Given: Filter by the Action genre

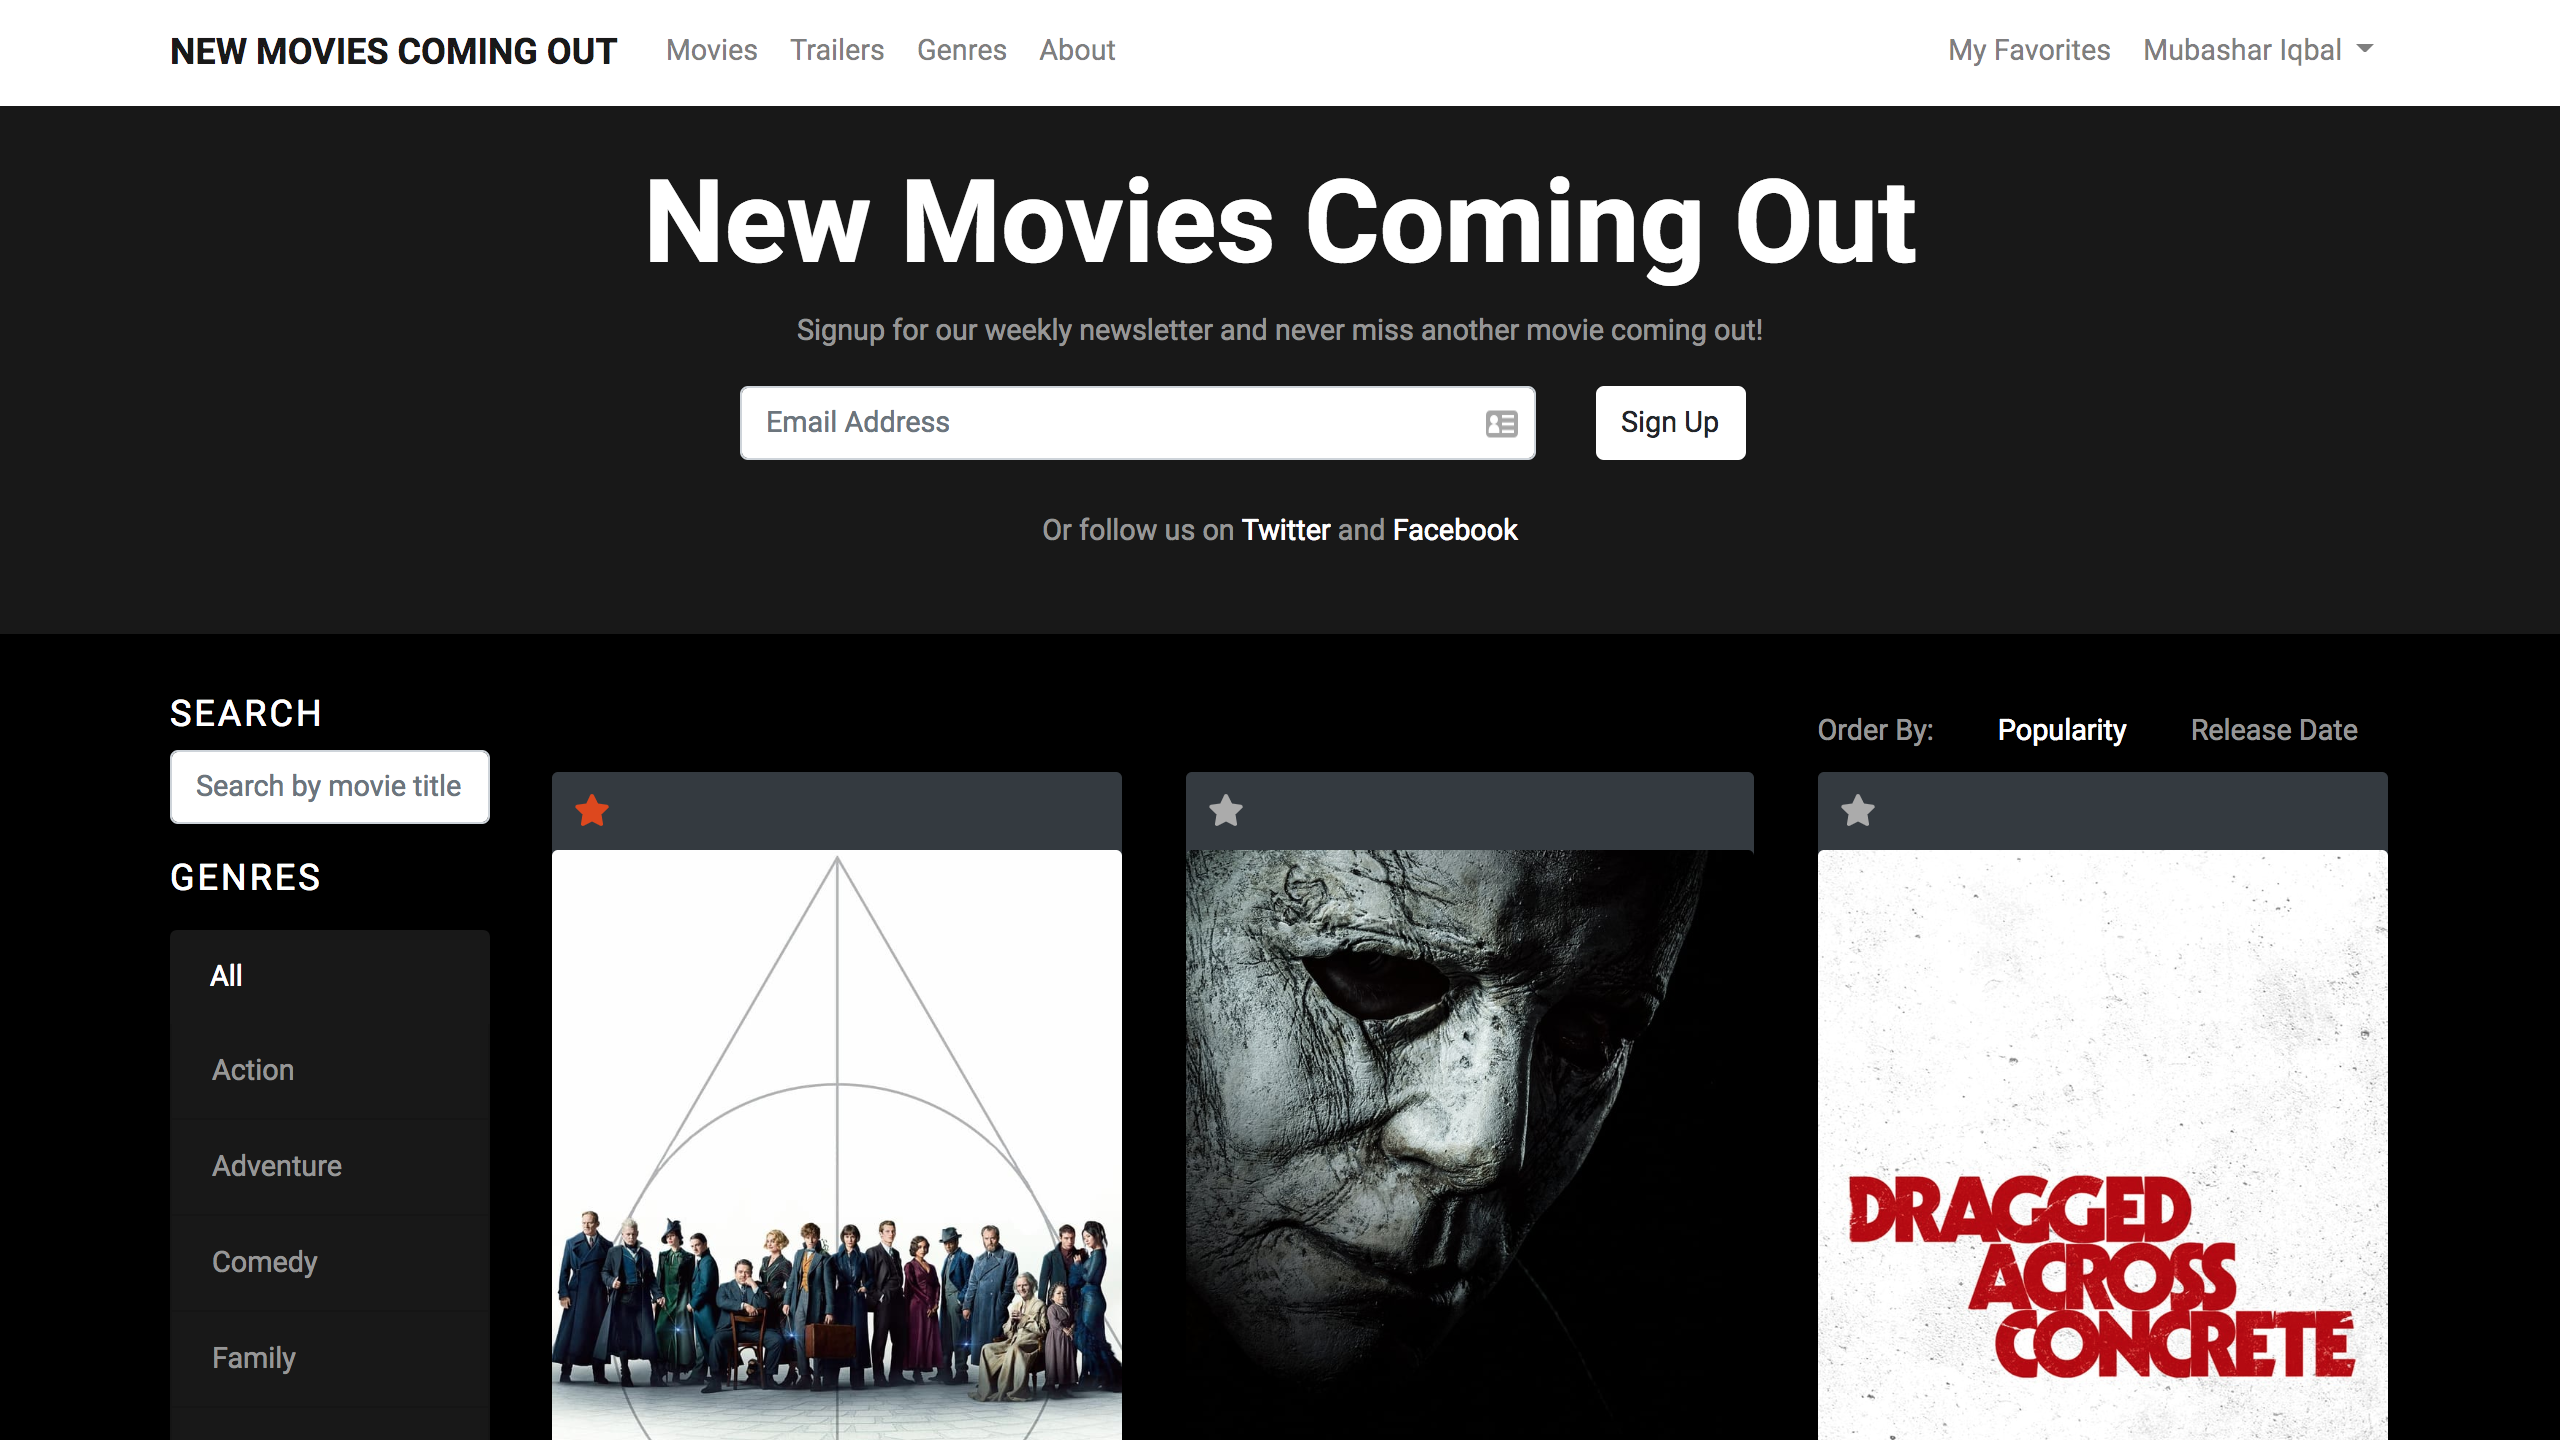Looking at the screenshot, I should 253,1070.
